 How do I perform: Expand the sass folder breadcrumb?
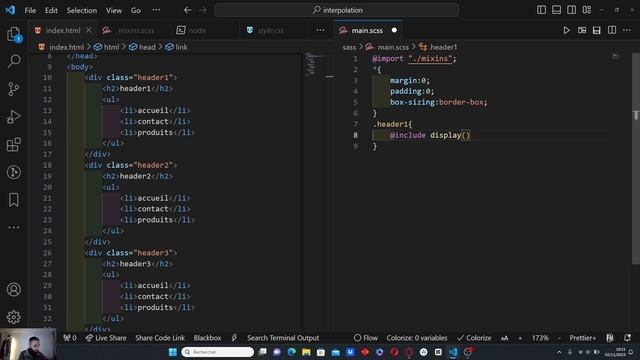[x=349, y=47]
